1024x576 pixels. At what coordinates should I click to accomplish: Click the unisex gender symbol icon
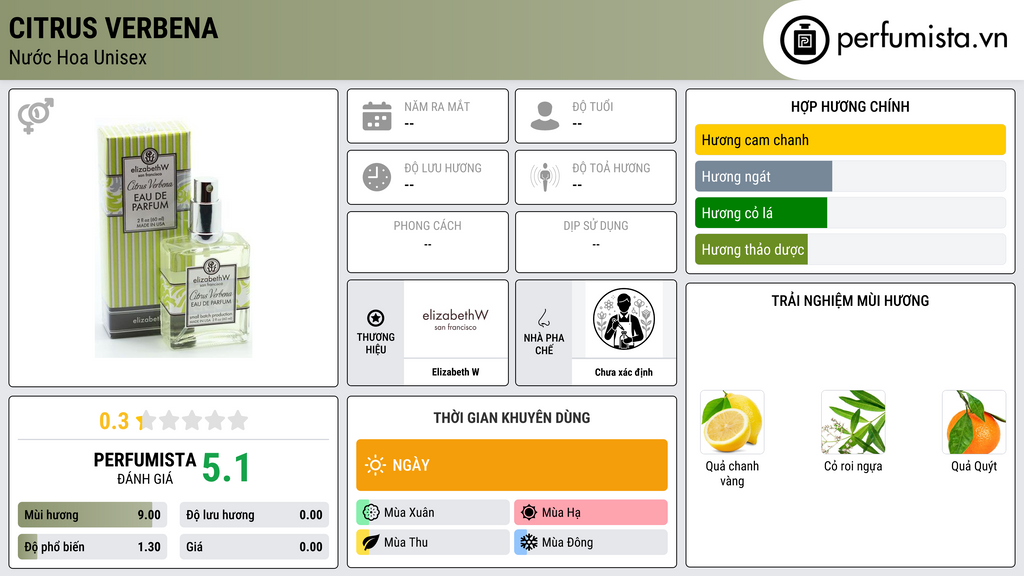[x=36, y=116]
